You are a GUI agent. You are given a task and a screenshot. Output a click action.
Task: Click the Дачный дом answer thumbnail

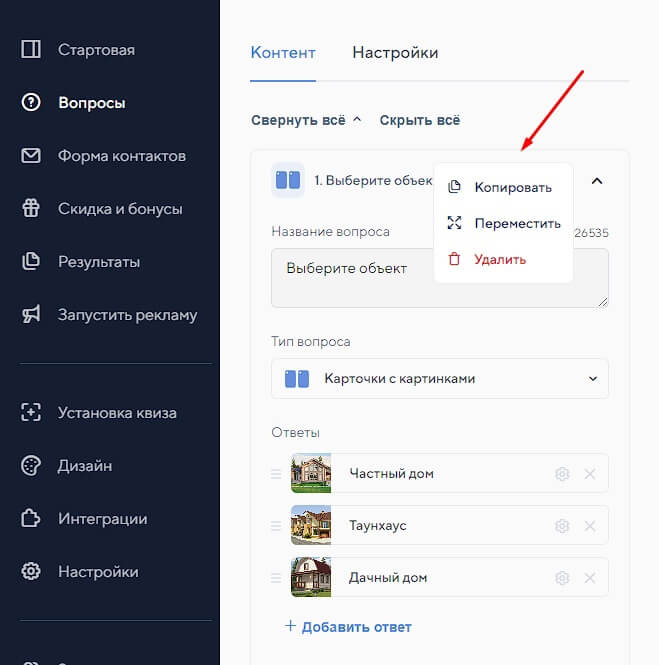pos(311,577)
